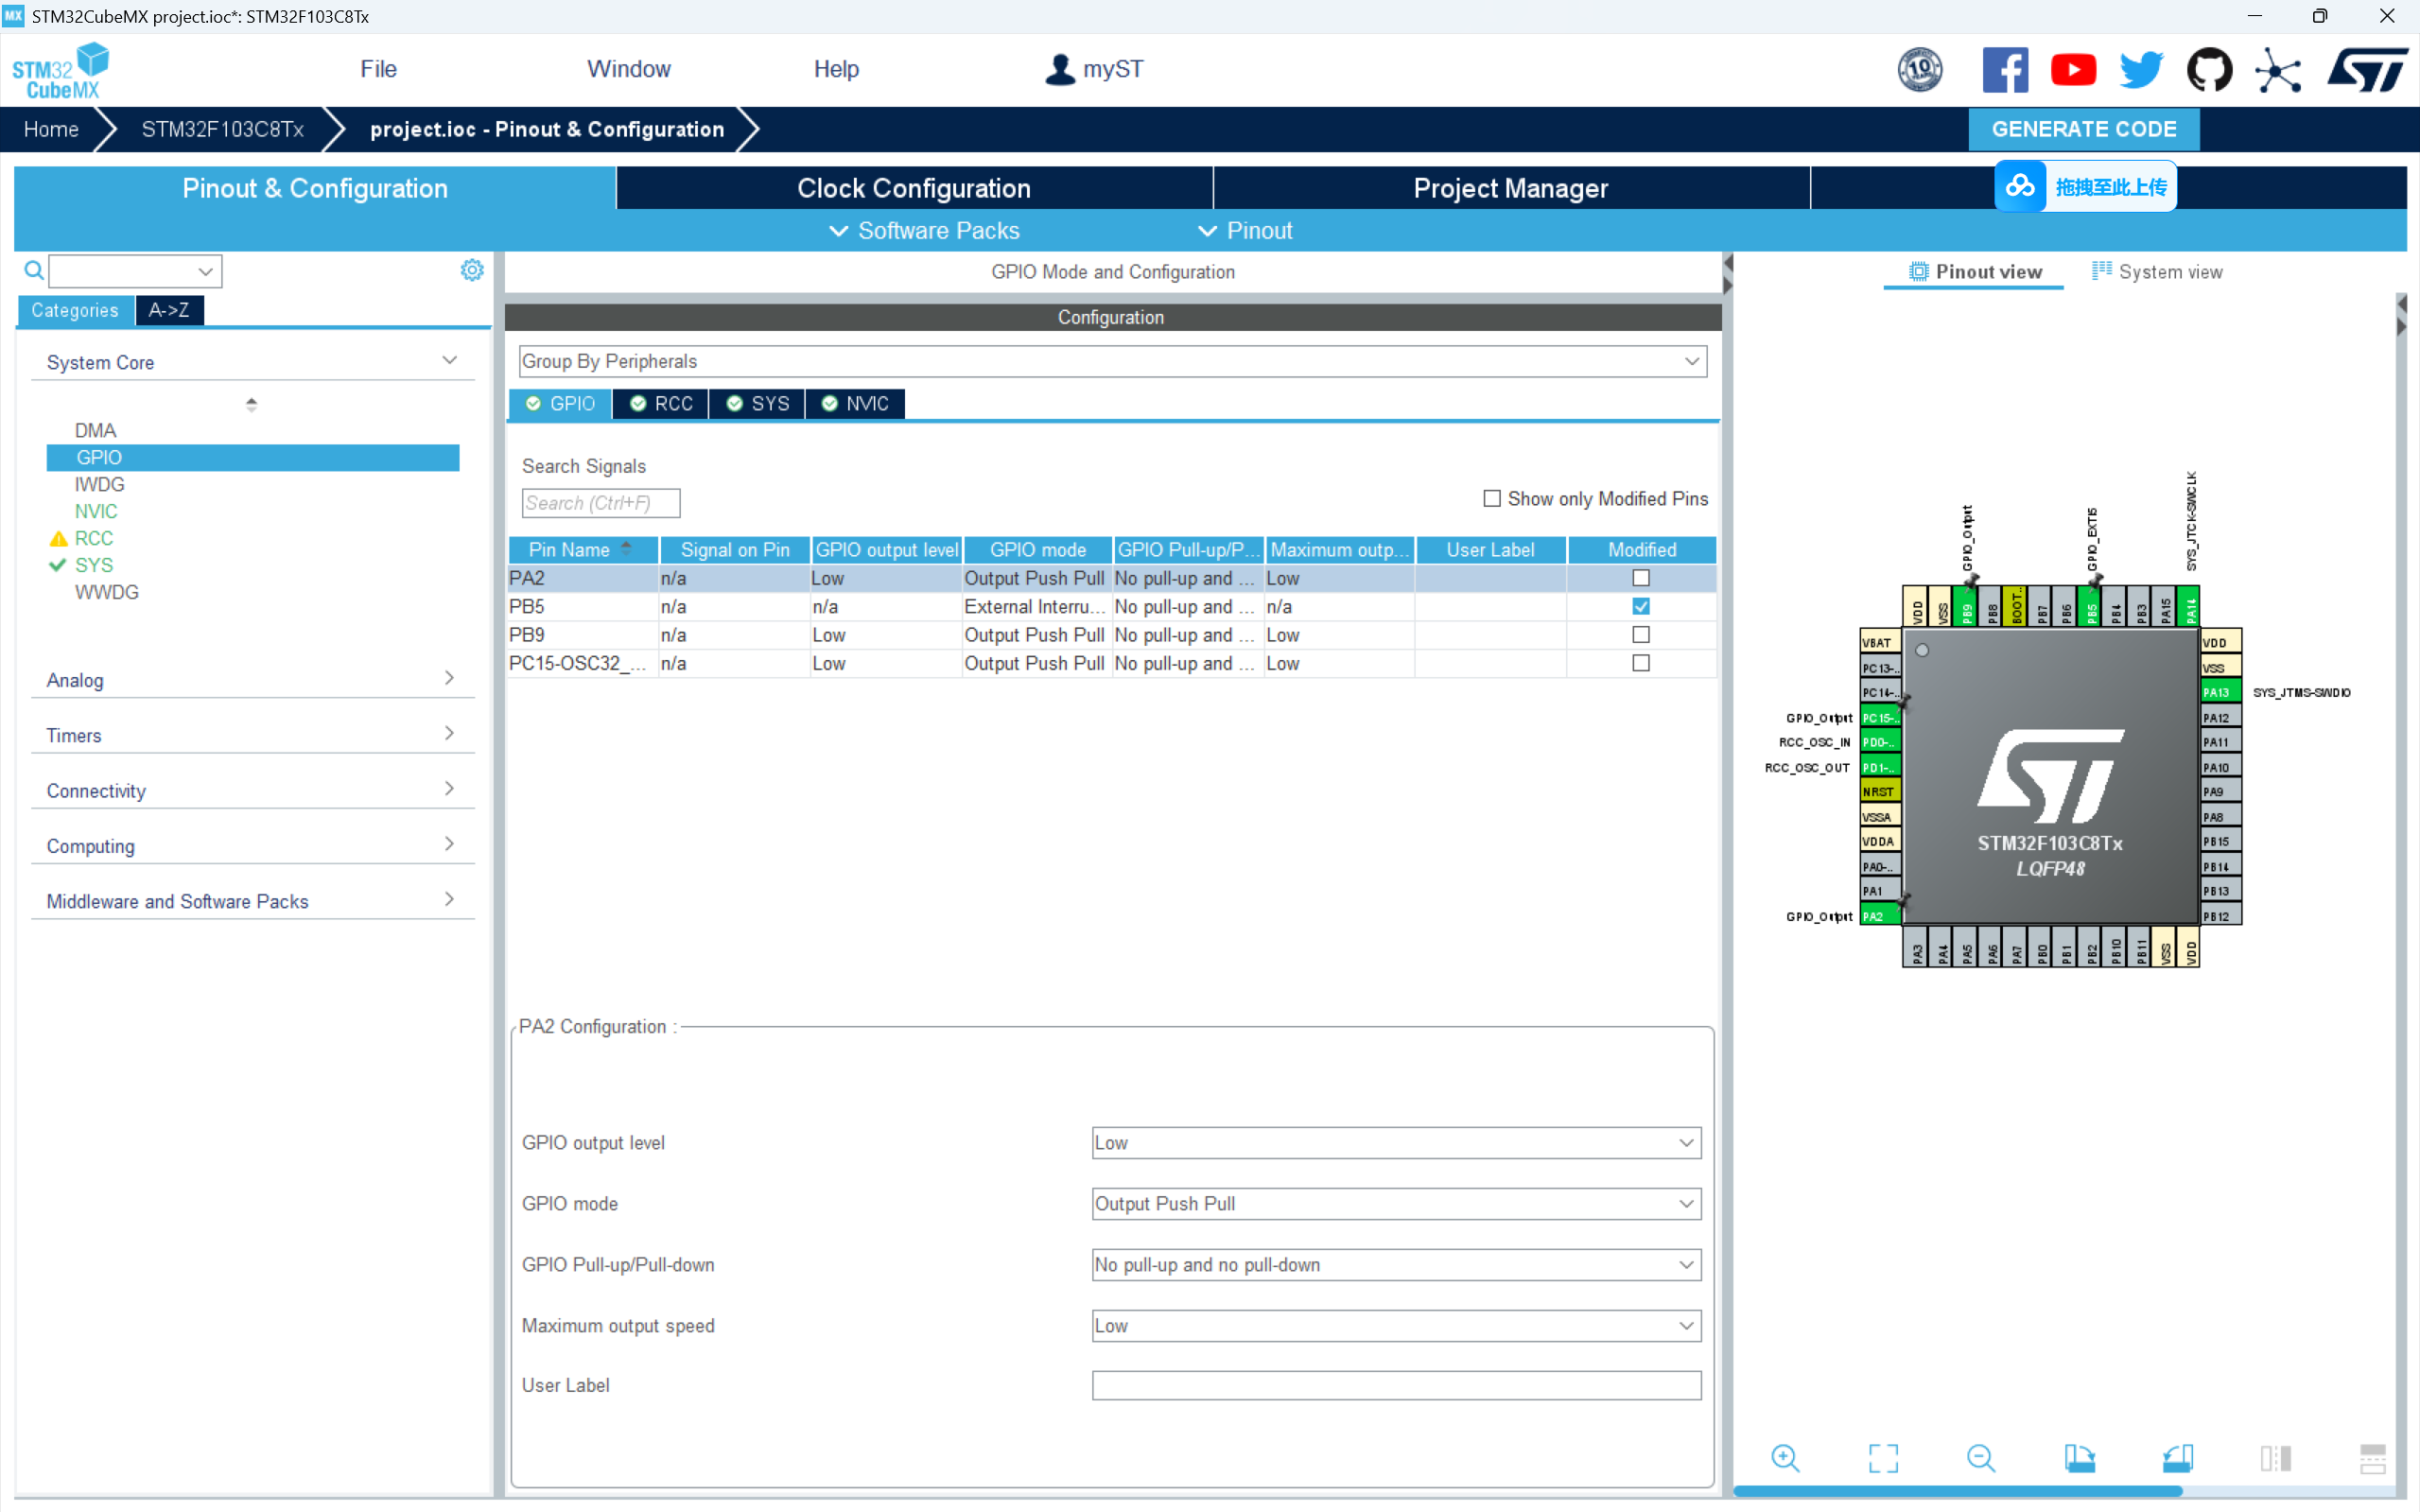Switch to the Project Manager tab
2420x1512 pixels.
[x=1511, y=188]
